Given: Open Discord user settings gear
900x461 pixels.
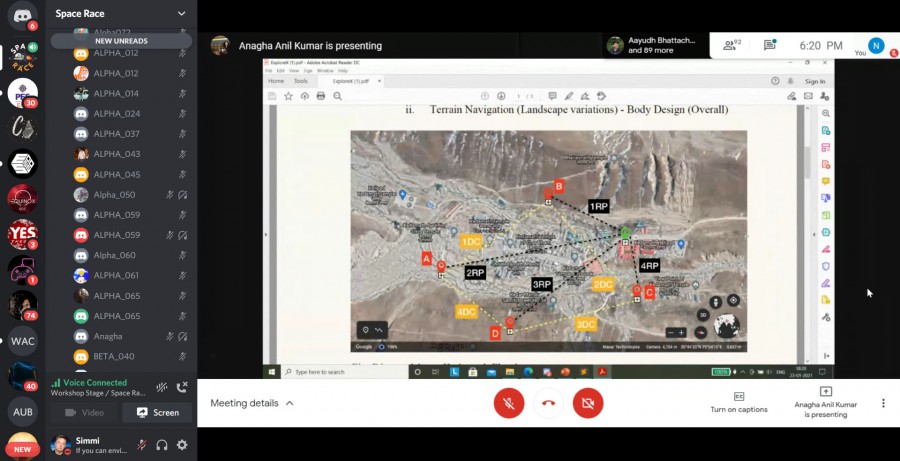Looking at the screenshot, I should click(x=182, y=445).
